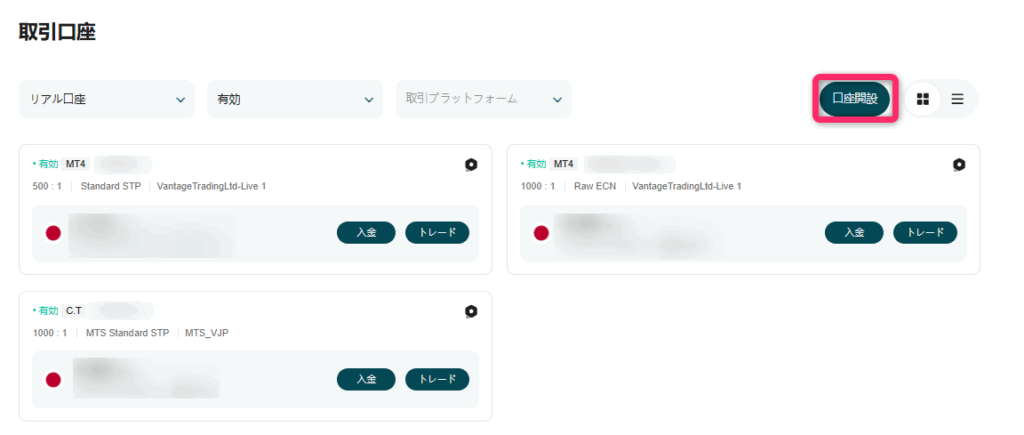Viewport: 1024px width, 435px height.
Task: Open settings icon on Standard STP account card
Action: click(x=471, y=165)
